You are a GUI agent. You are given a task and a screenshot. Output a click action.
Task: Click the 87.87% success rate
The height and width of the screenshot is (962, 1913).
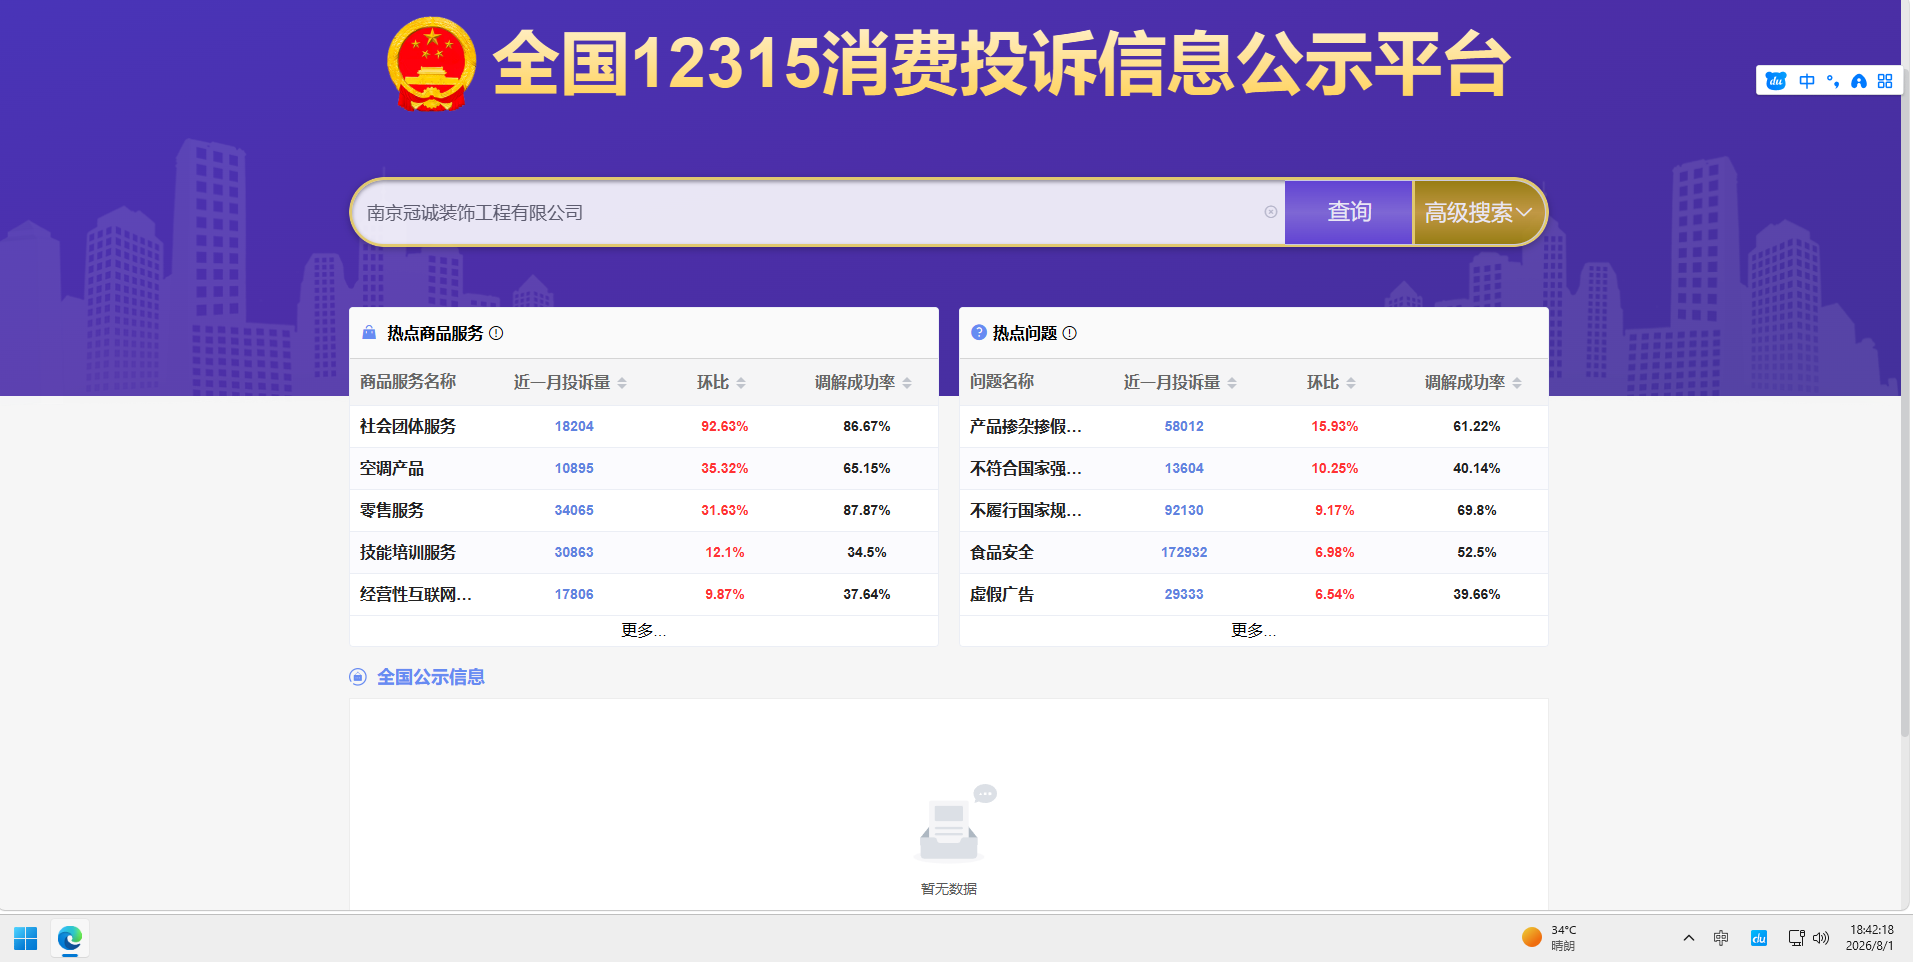point(866,510)
